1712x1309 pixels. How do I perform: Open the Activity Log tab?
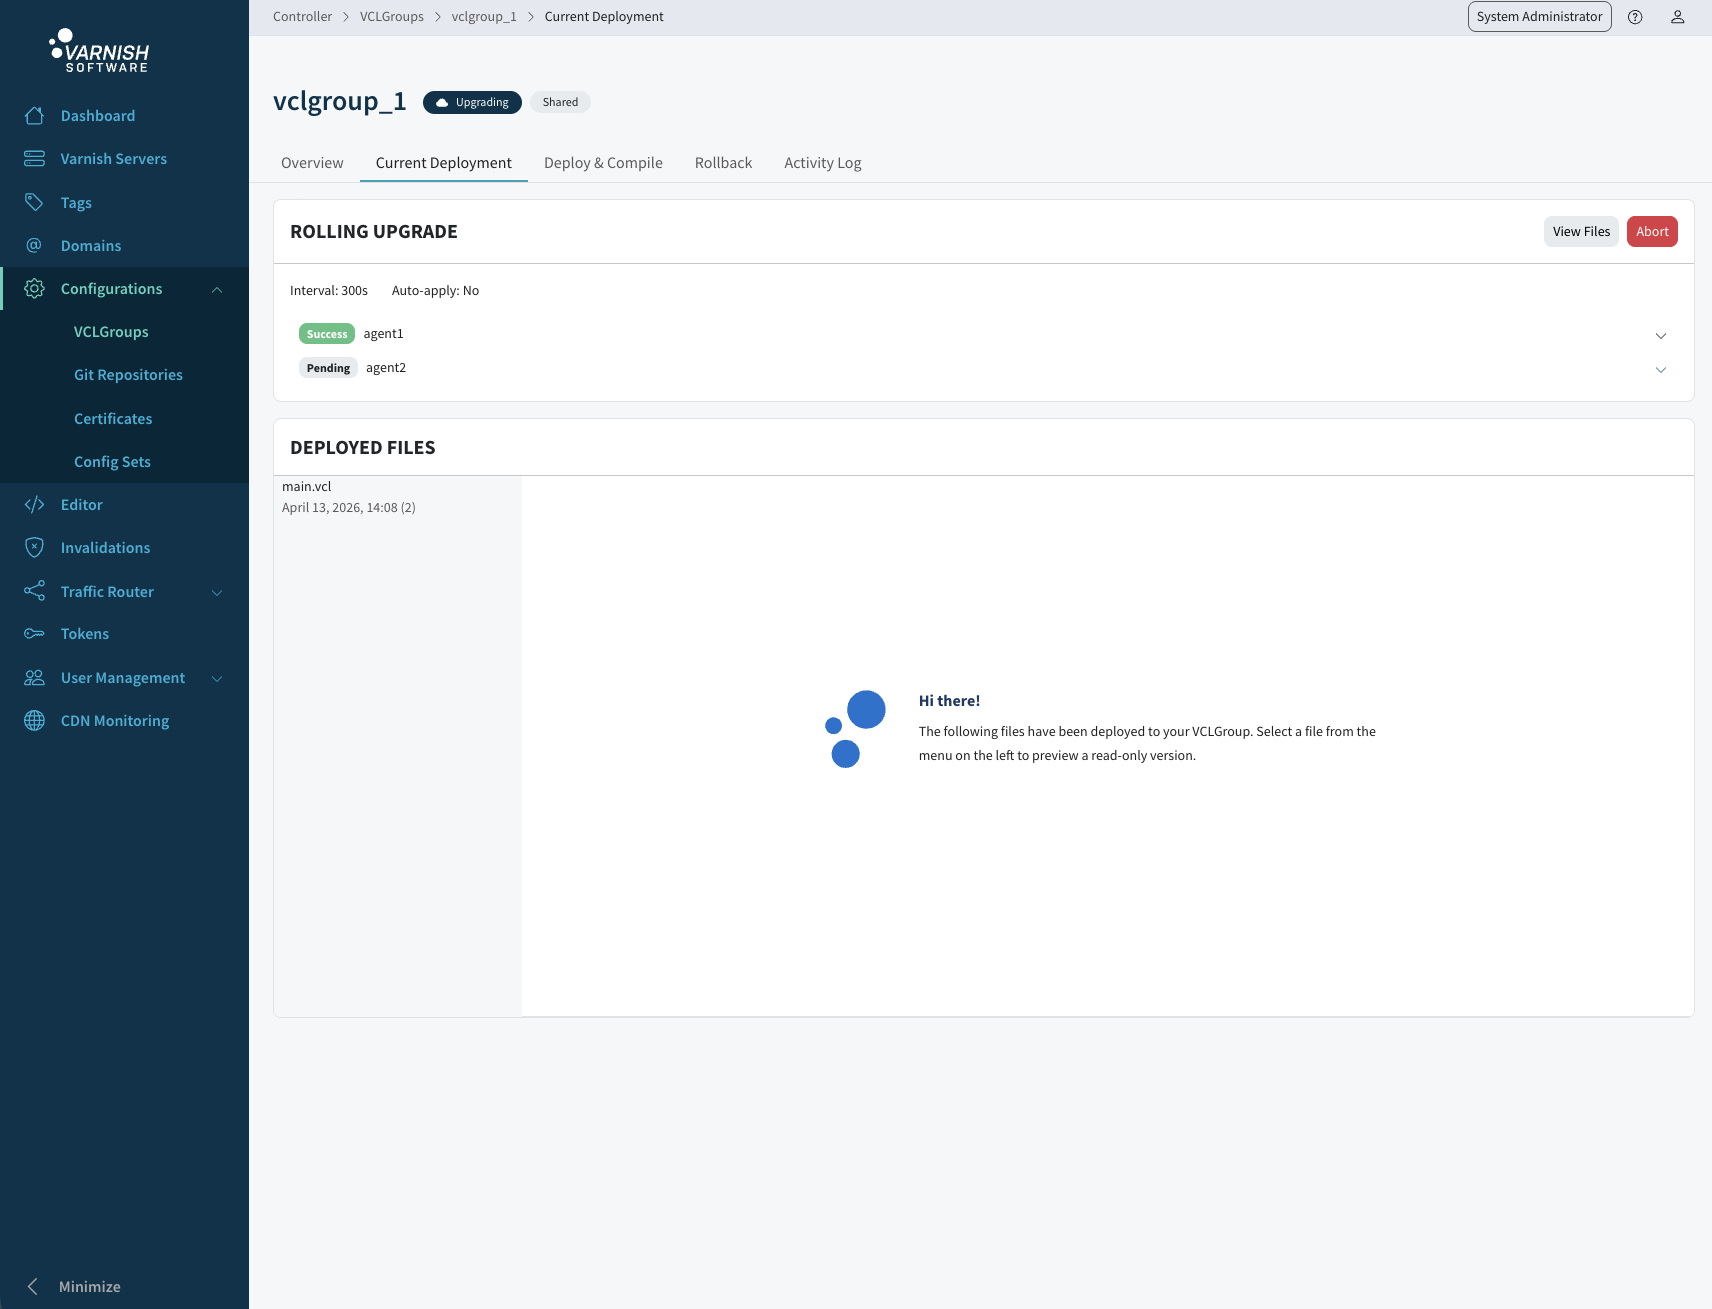[x=822, y=162]
